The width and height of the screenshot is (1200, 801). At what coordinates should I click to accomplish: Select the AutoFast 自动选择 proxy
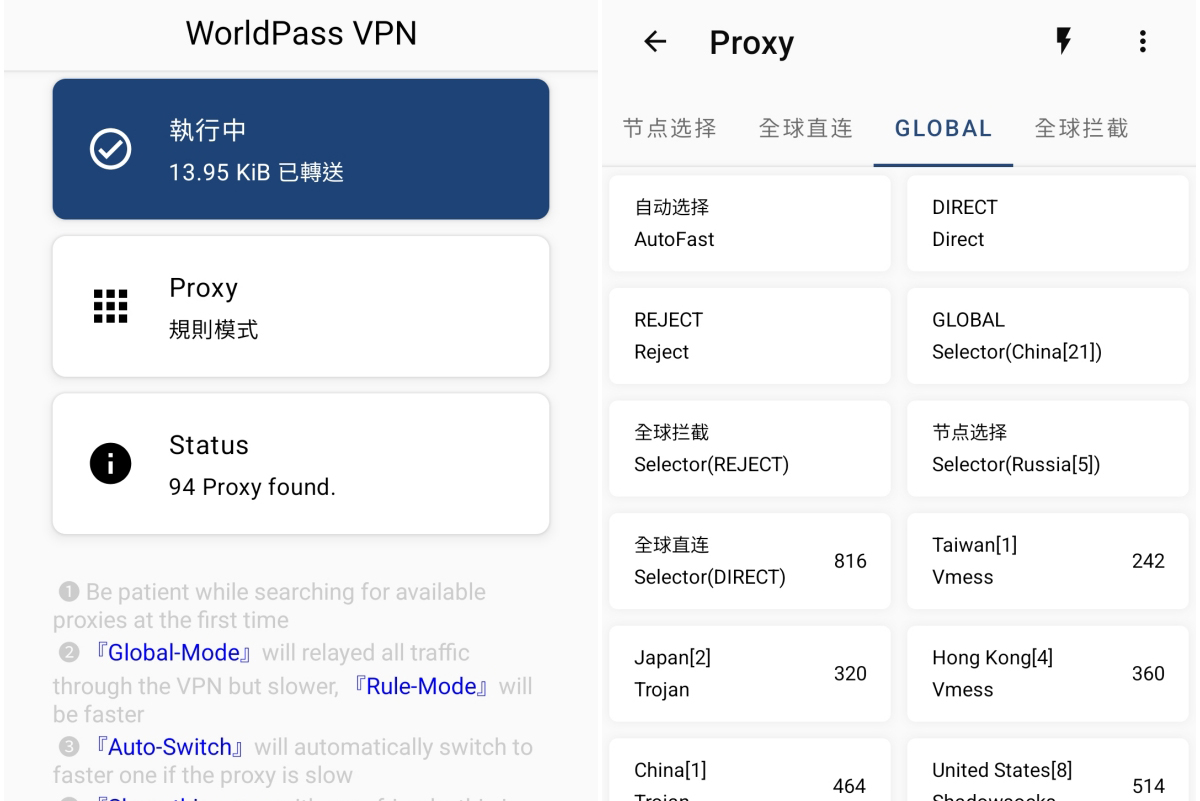coord(749,222)
